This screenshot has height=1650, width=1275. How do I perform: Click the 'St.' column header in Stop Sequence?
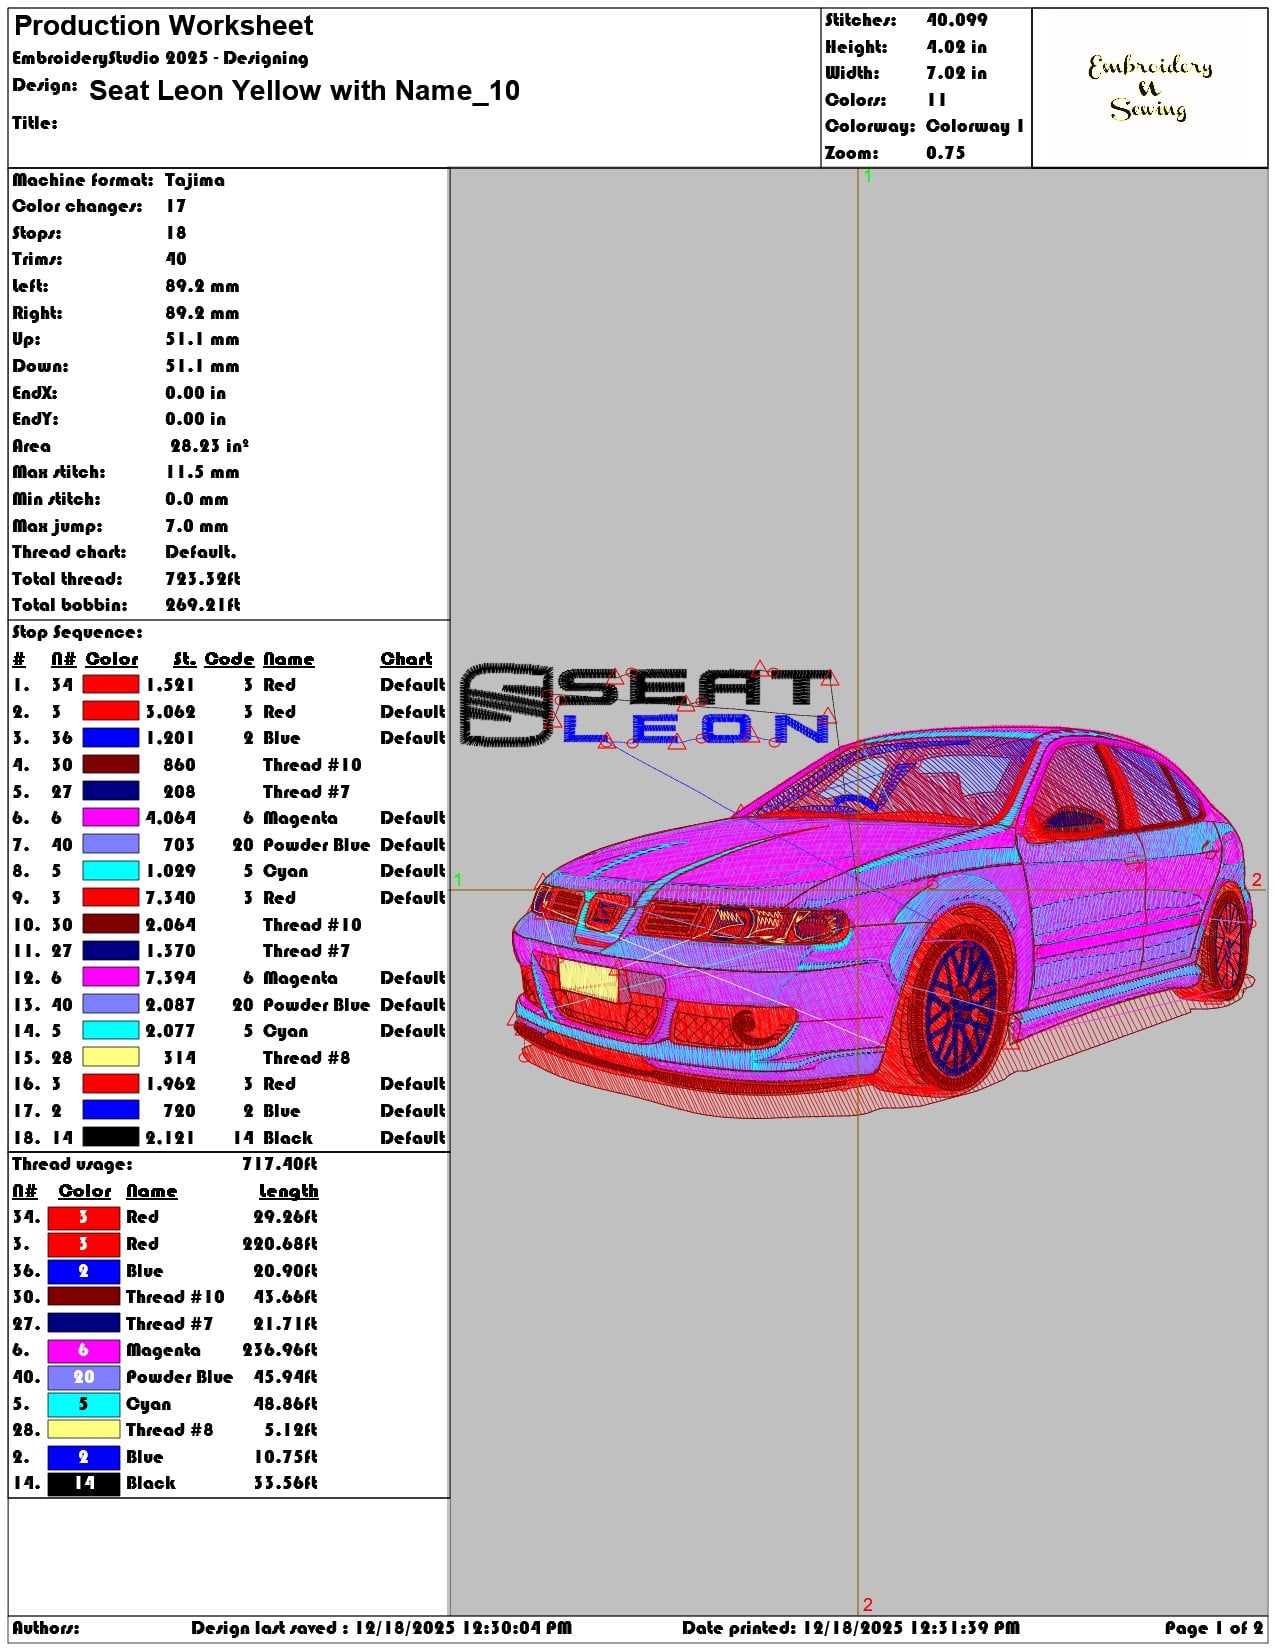[x=184, y=659]
